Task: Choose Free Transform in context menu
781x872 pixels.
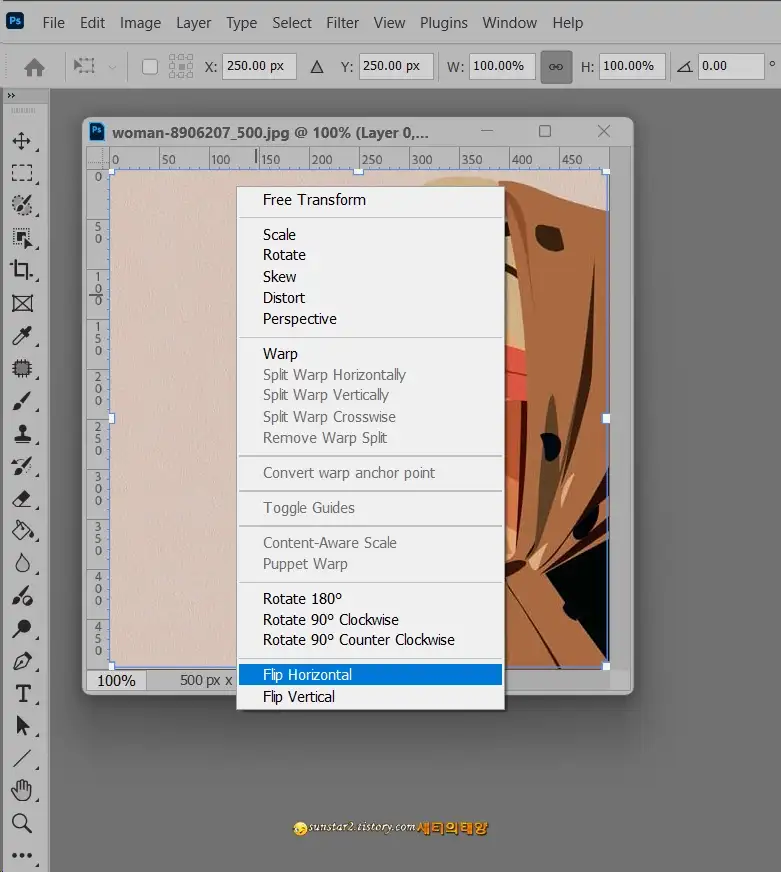Action: point(370,200)
